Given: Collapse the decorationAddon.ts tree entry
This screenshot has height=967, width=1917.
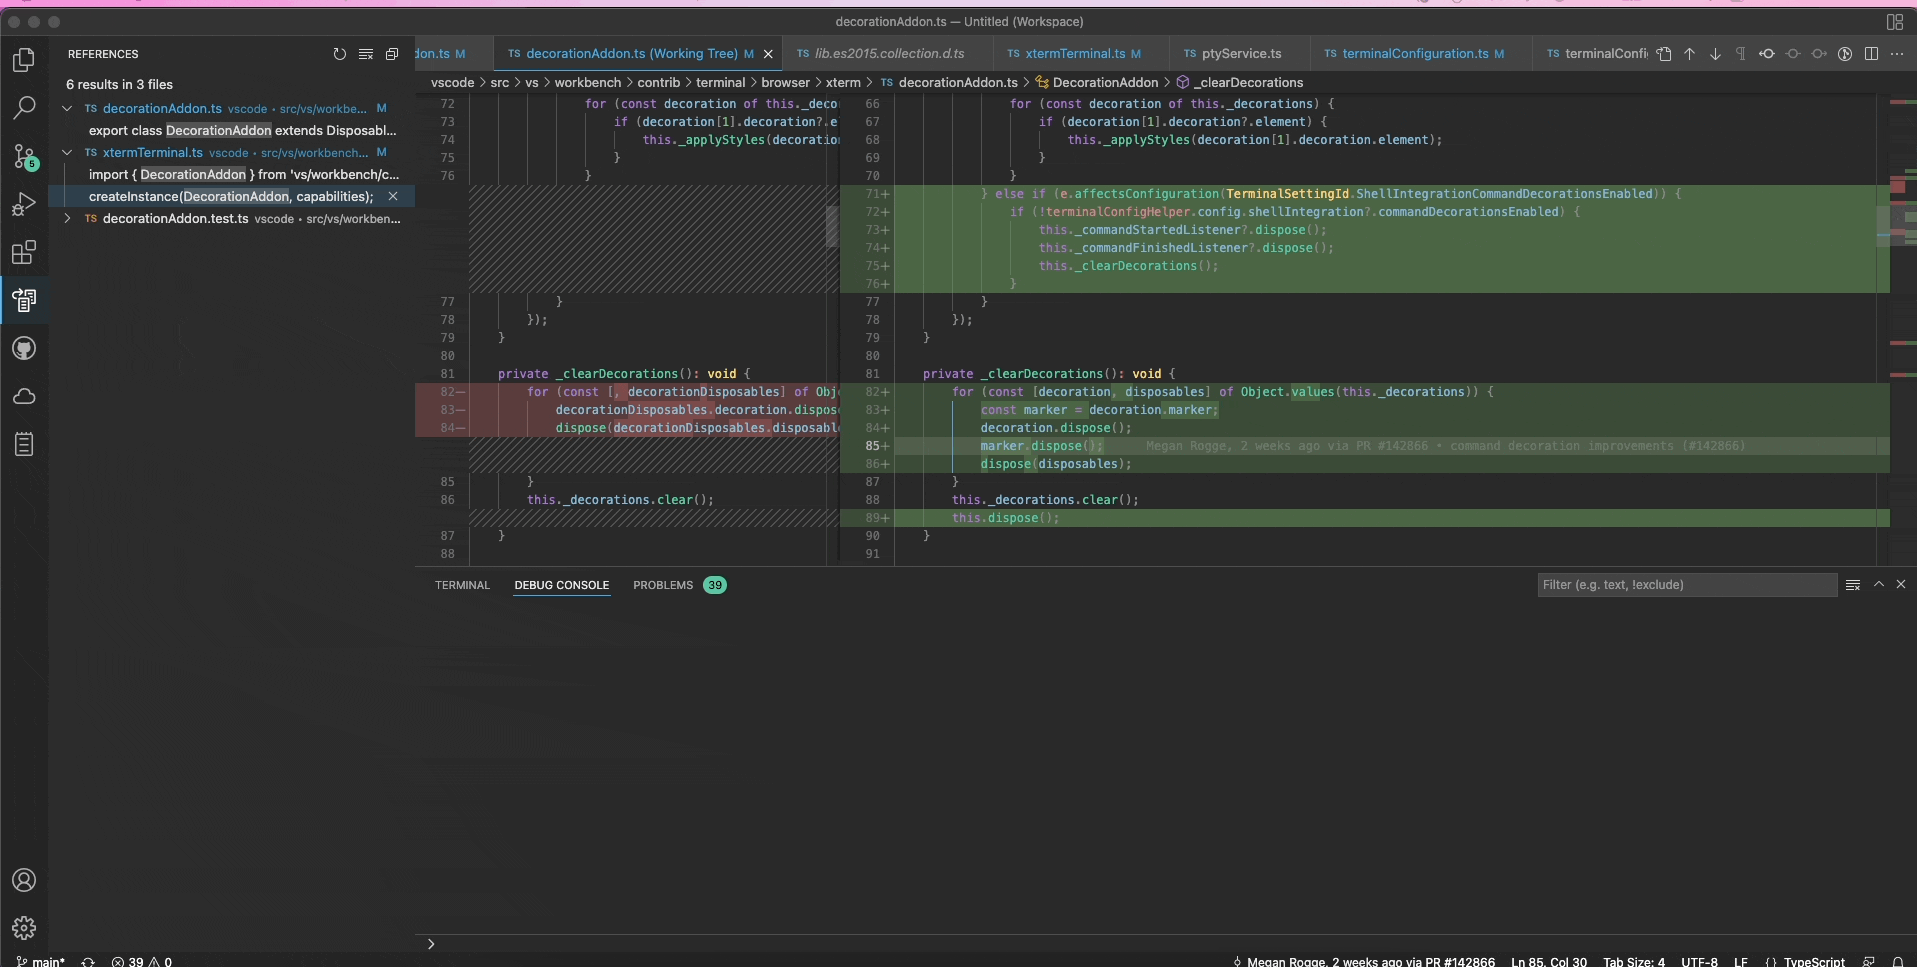Looking at the screenshot, I should click(67, 108).
